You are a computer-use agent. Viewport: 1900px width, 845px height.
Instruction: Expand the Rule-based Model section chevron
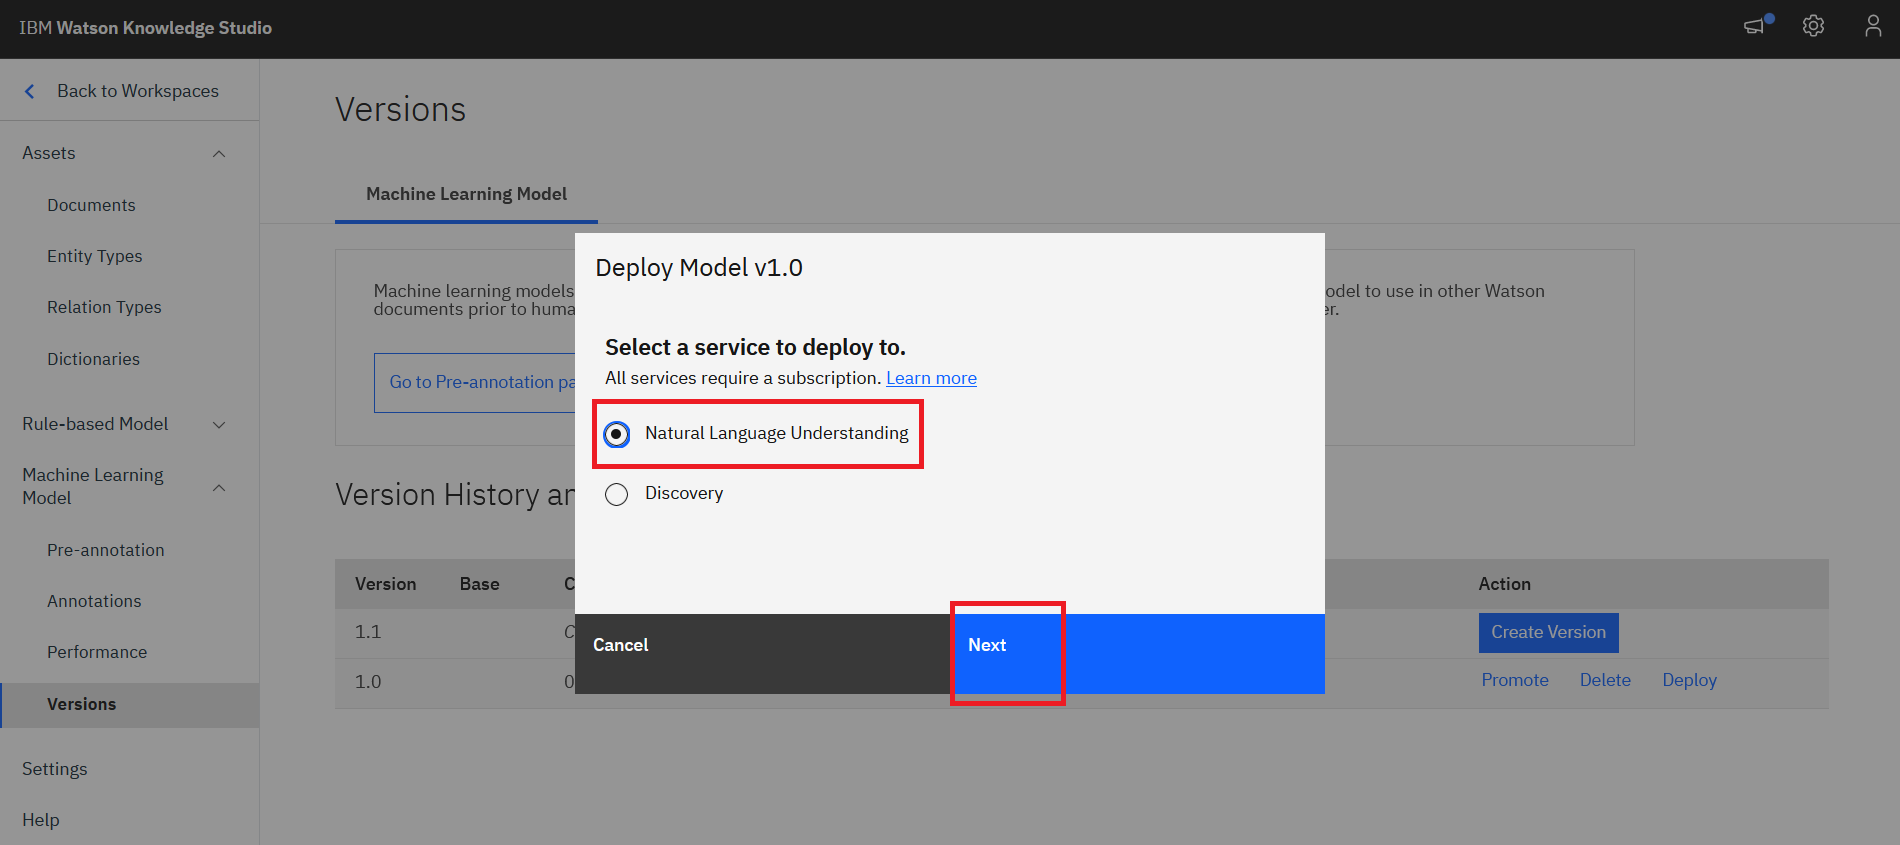[219, 425]
